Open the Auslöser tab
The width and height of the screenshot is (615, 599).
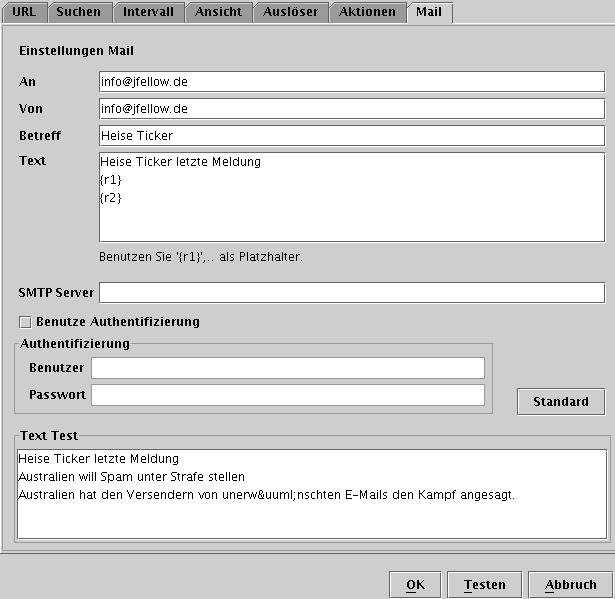pos(290,12)
